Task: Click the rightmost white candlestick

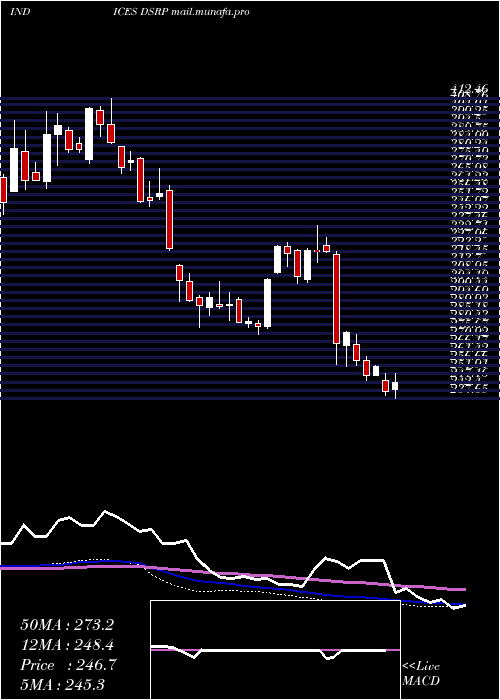Action: (x=395, y=386)
